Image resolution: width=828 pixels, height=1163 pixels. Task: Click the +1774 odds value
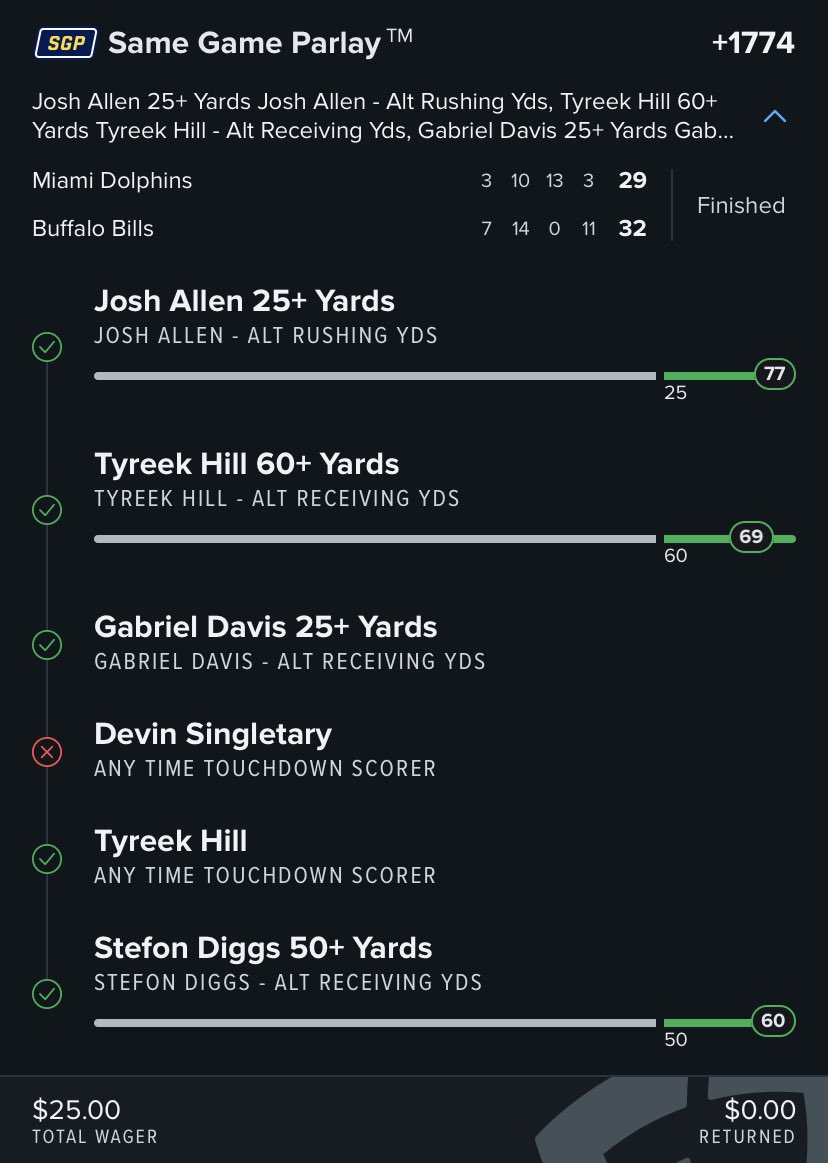point(753,43)
